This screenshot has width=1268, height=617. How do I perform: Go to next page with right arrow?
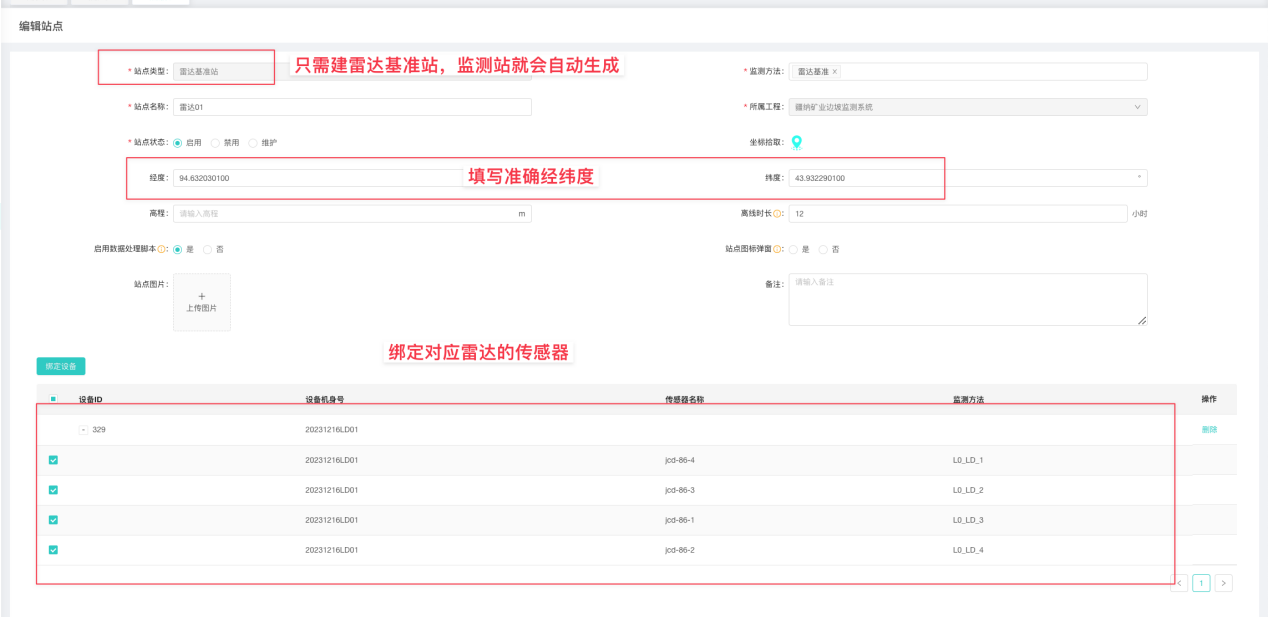[x=1224, y=583]
